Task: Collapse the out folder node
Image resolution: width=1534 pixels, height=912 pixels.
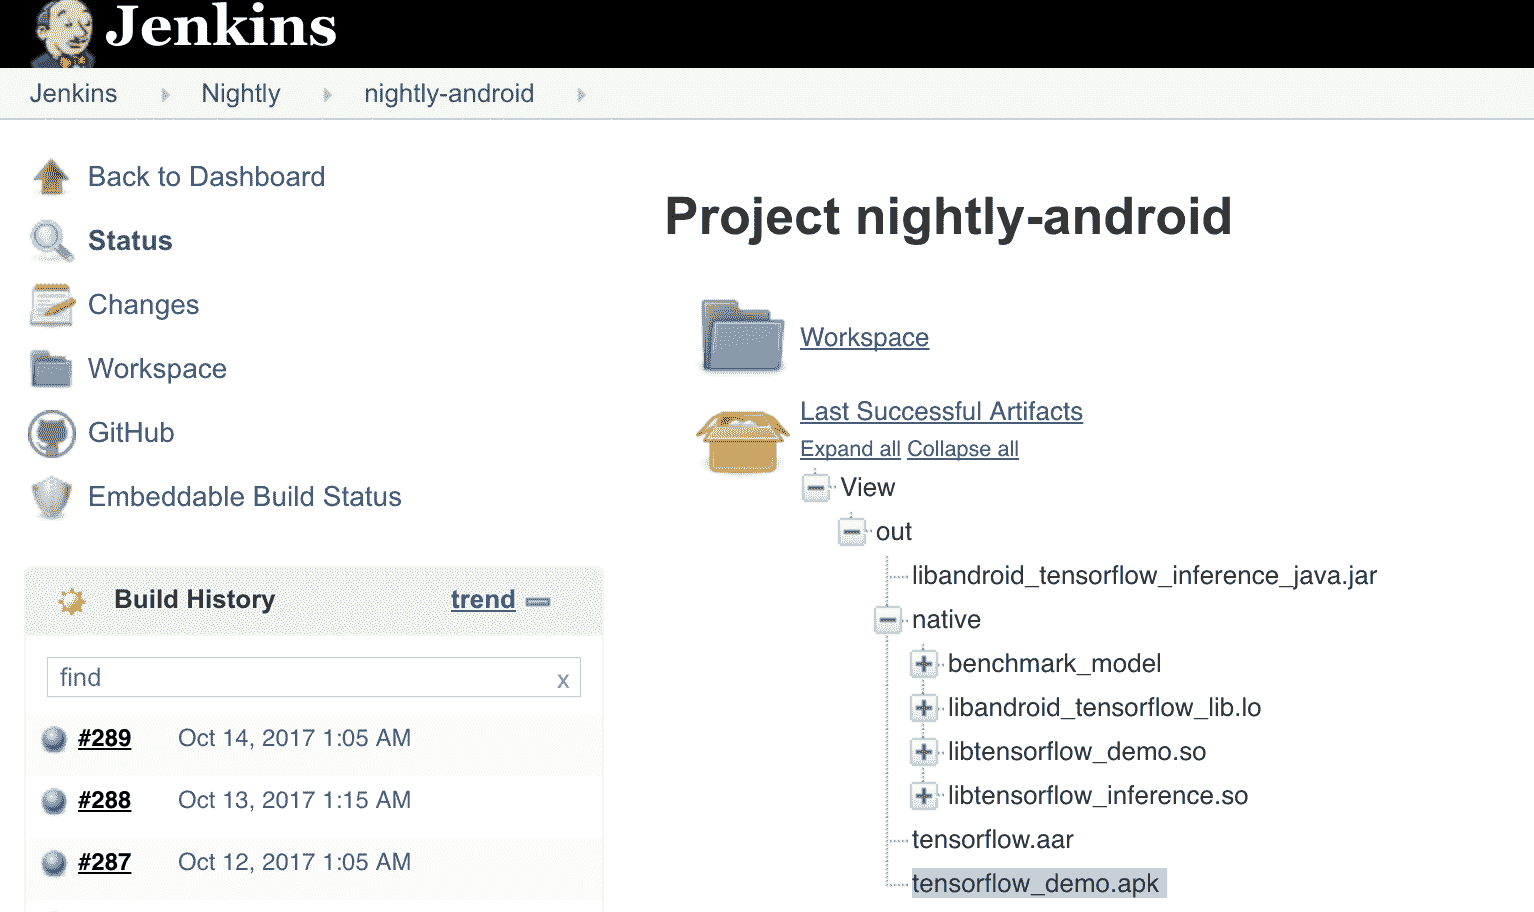Action: coord(852,532)
